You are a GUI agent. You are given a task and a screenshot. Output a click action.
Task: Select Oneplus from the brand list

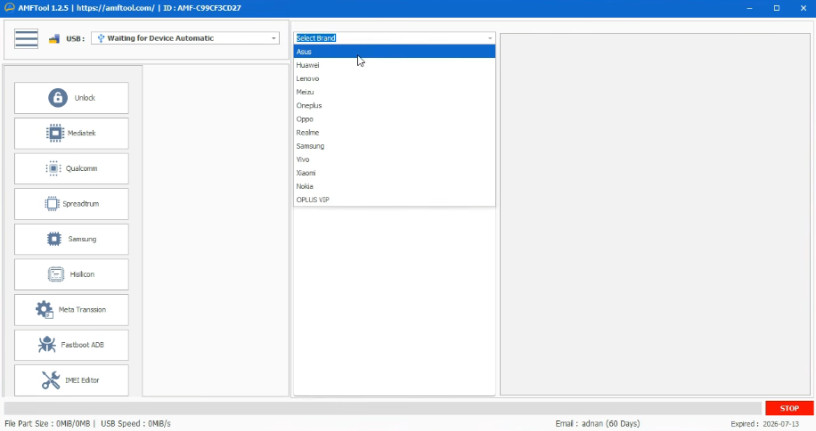(394, 106)
